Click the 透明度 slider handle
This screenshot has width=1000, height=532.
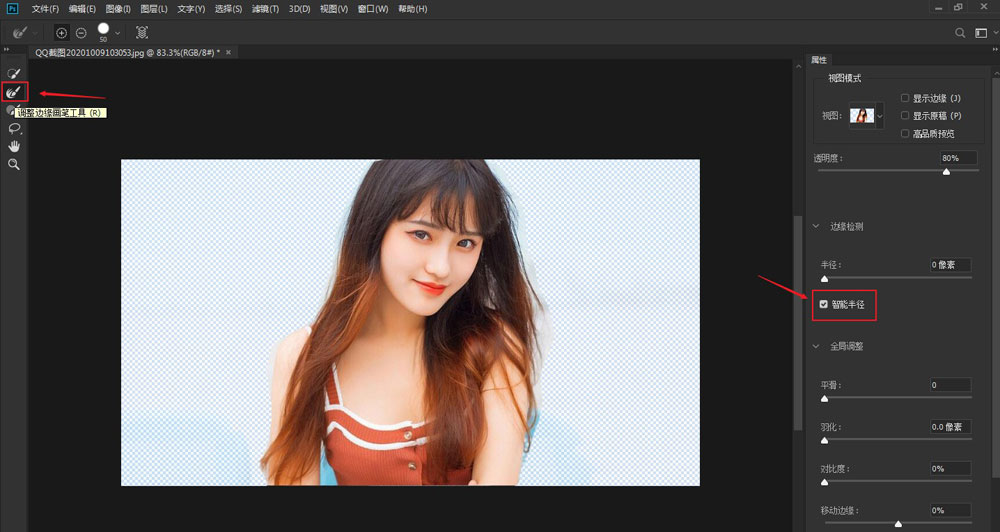[946, 171]
